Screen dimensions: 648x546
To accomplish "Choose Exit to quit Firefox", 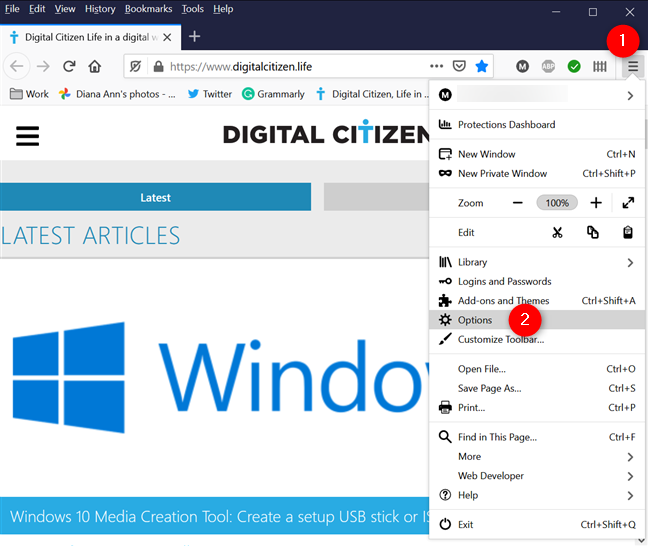I will point(537,525).
